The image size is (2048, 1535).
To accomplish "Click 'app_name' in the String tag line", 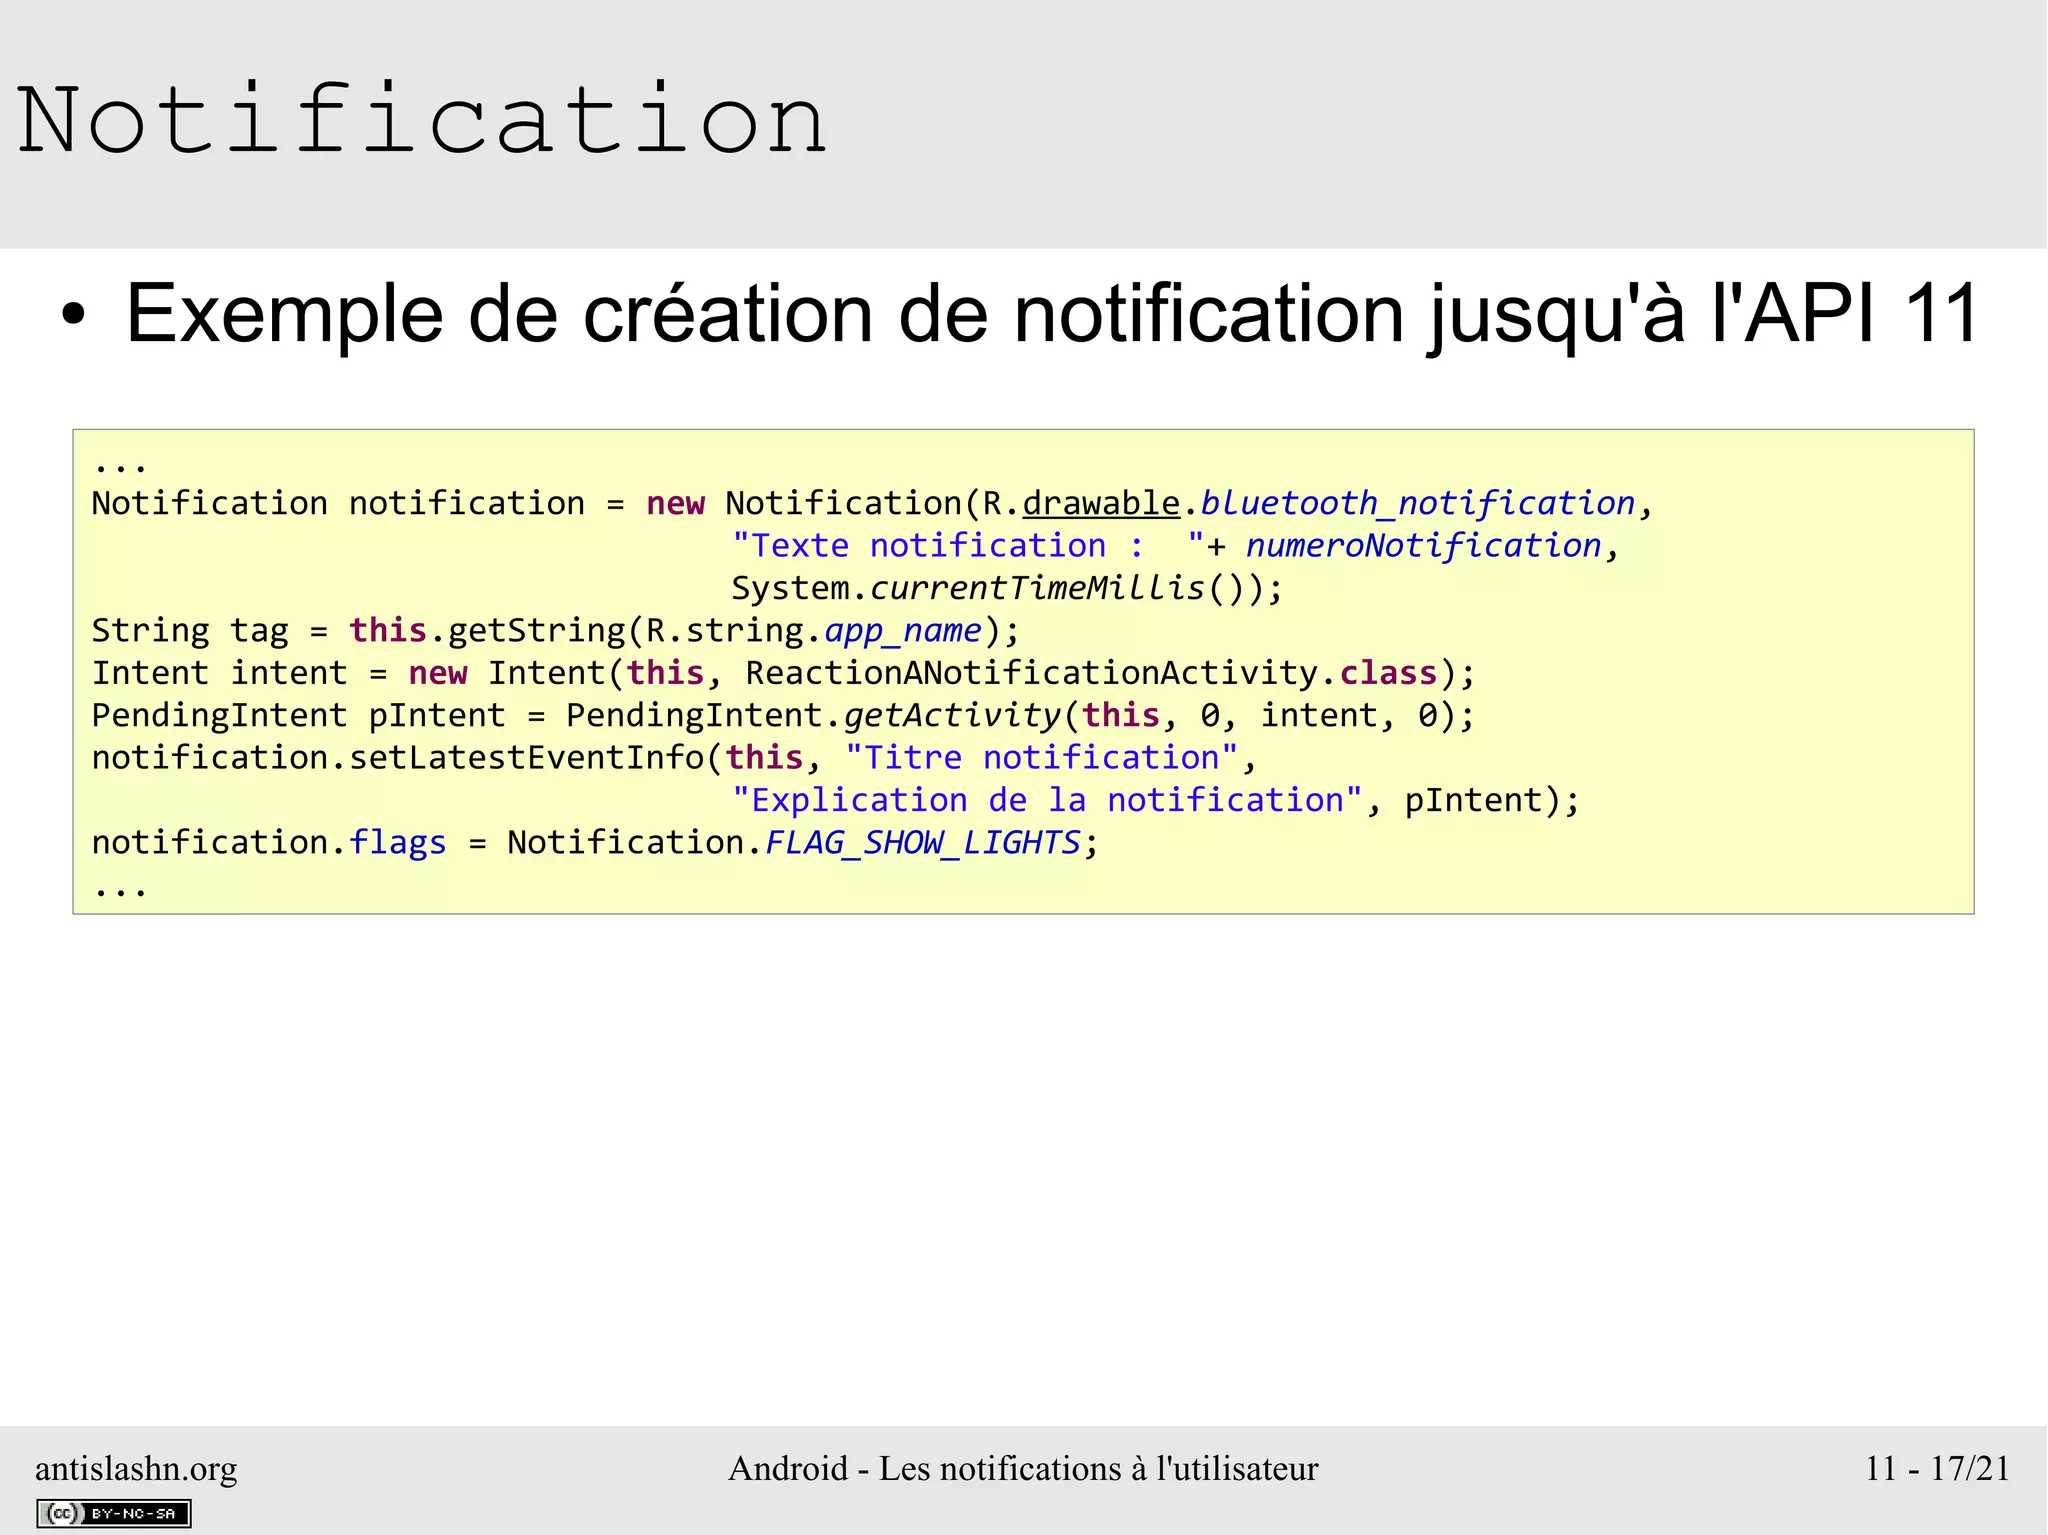I will (903, 631).
